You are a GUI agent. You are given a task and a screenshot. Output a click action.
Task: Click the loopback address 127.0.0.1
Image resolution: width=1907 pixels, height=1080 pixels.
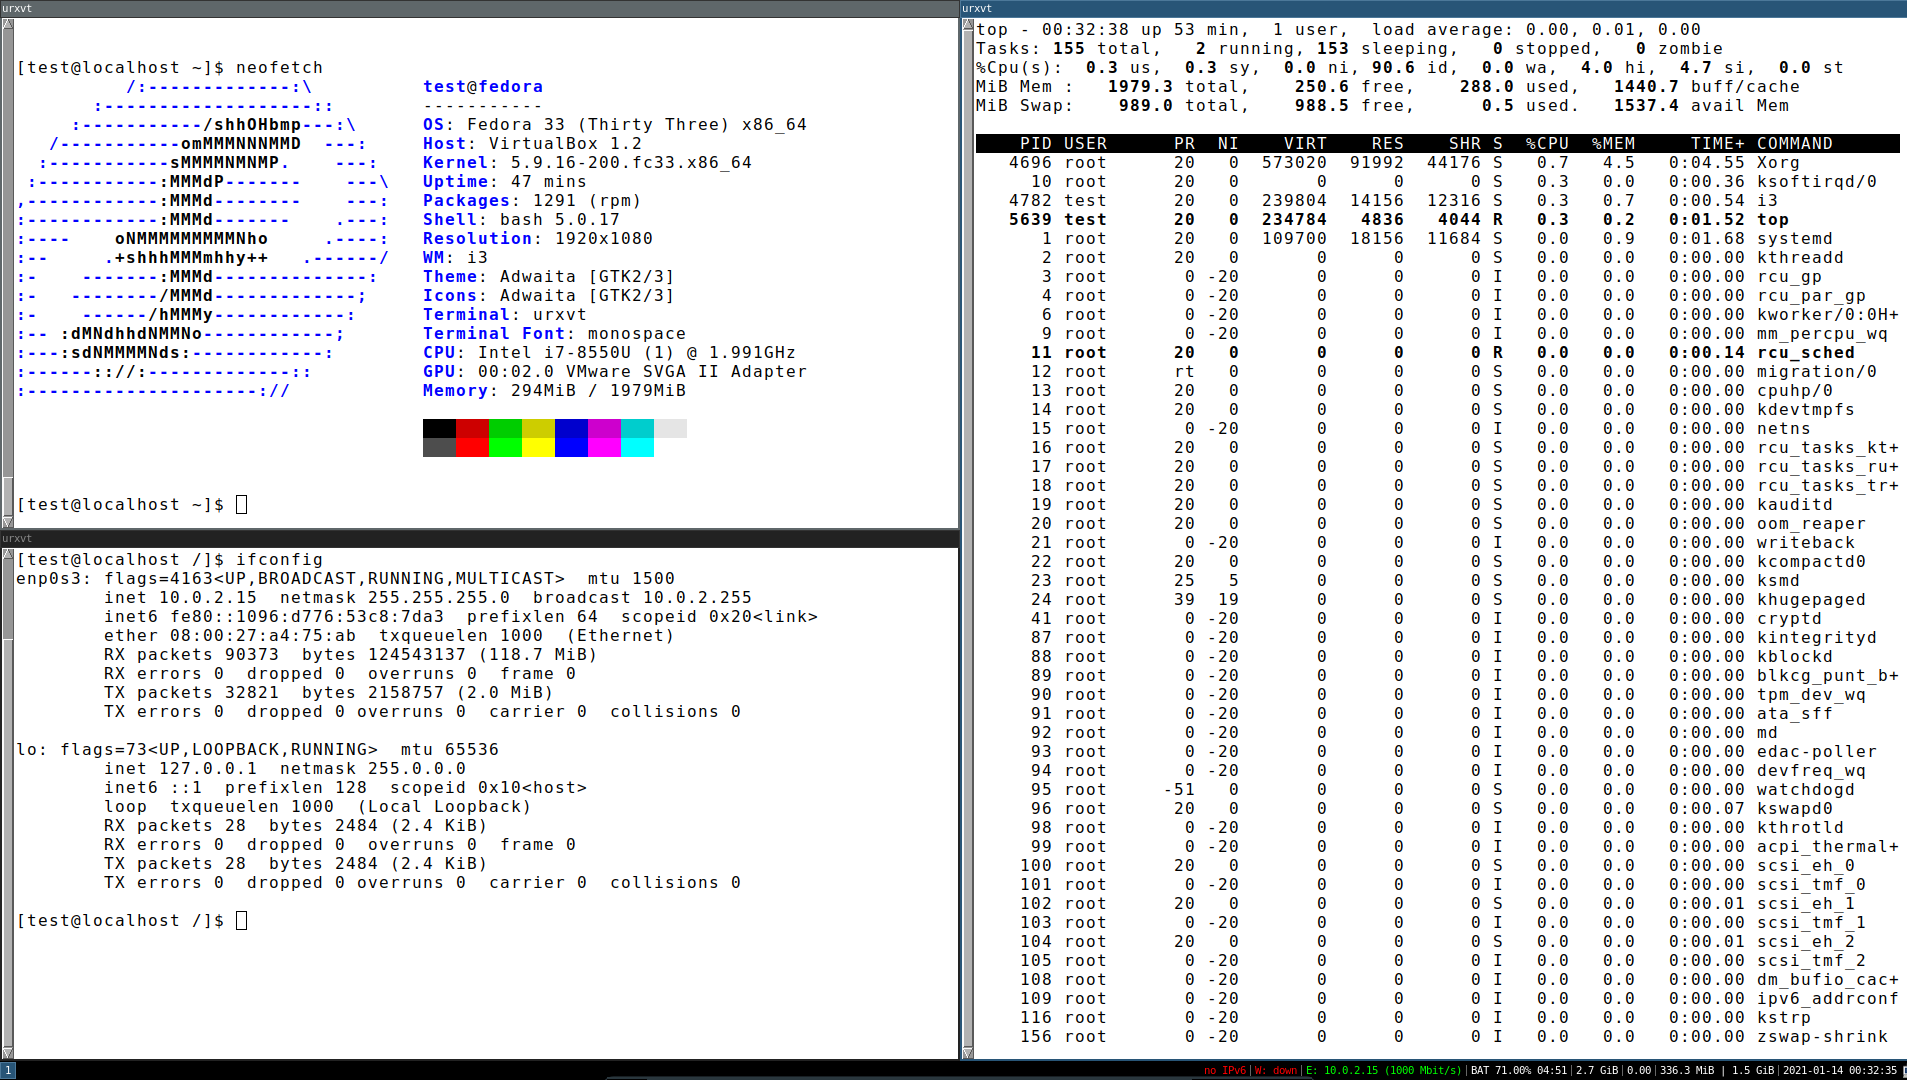tap(208, 769)
